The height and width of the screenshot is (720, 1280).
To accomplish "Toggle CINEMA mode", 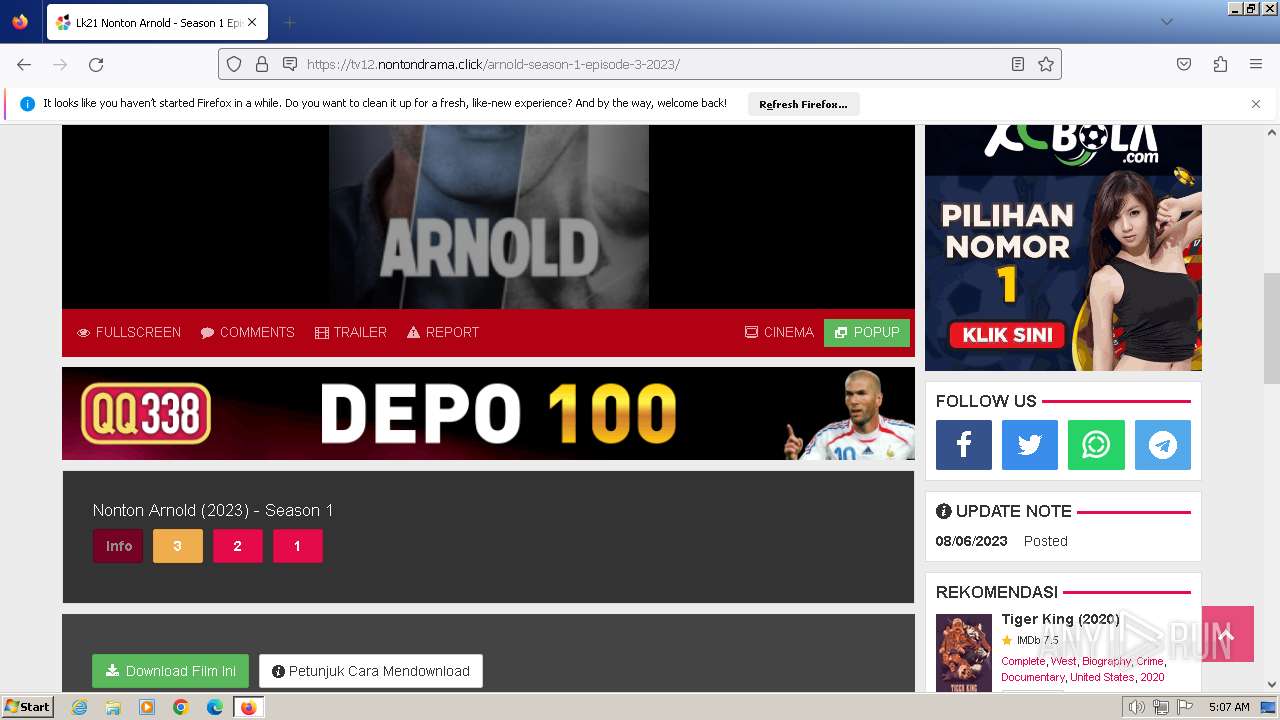I will 779,332.
